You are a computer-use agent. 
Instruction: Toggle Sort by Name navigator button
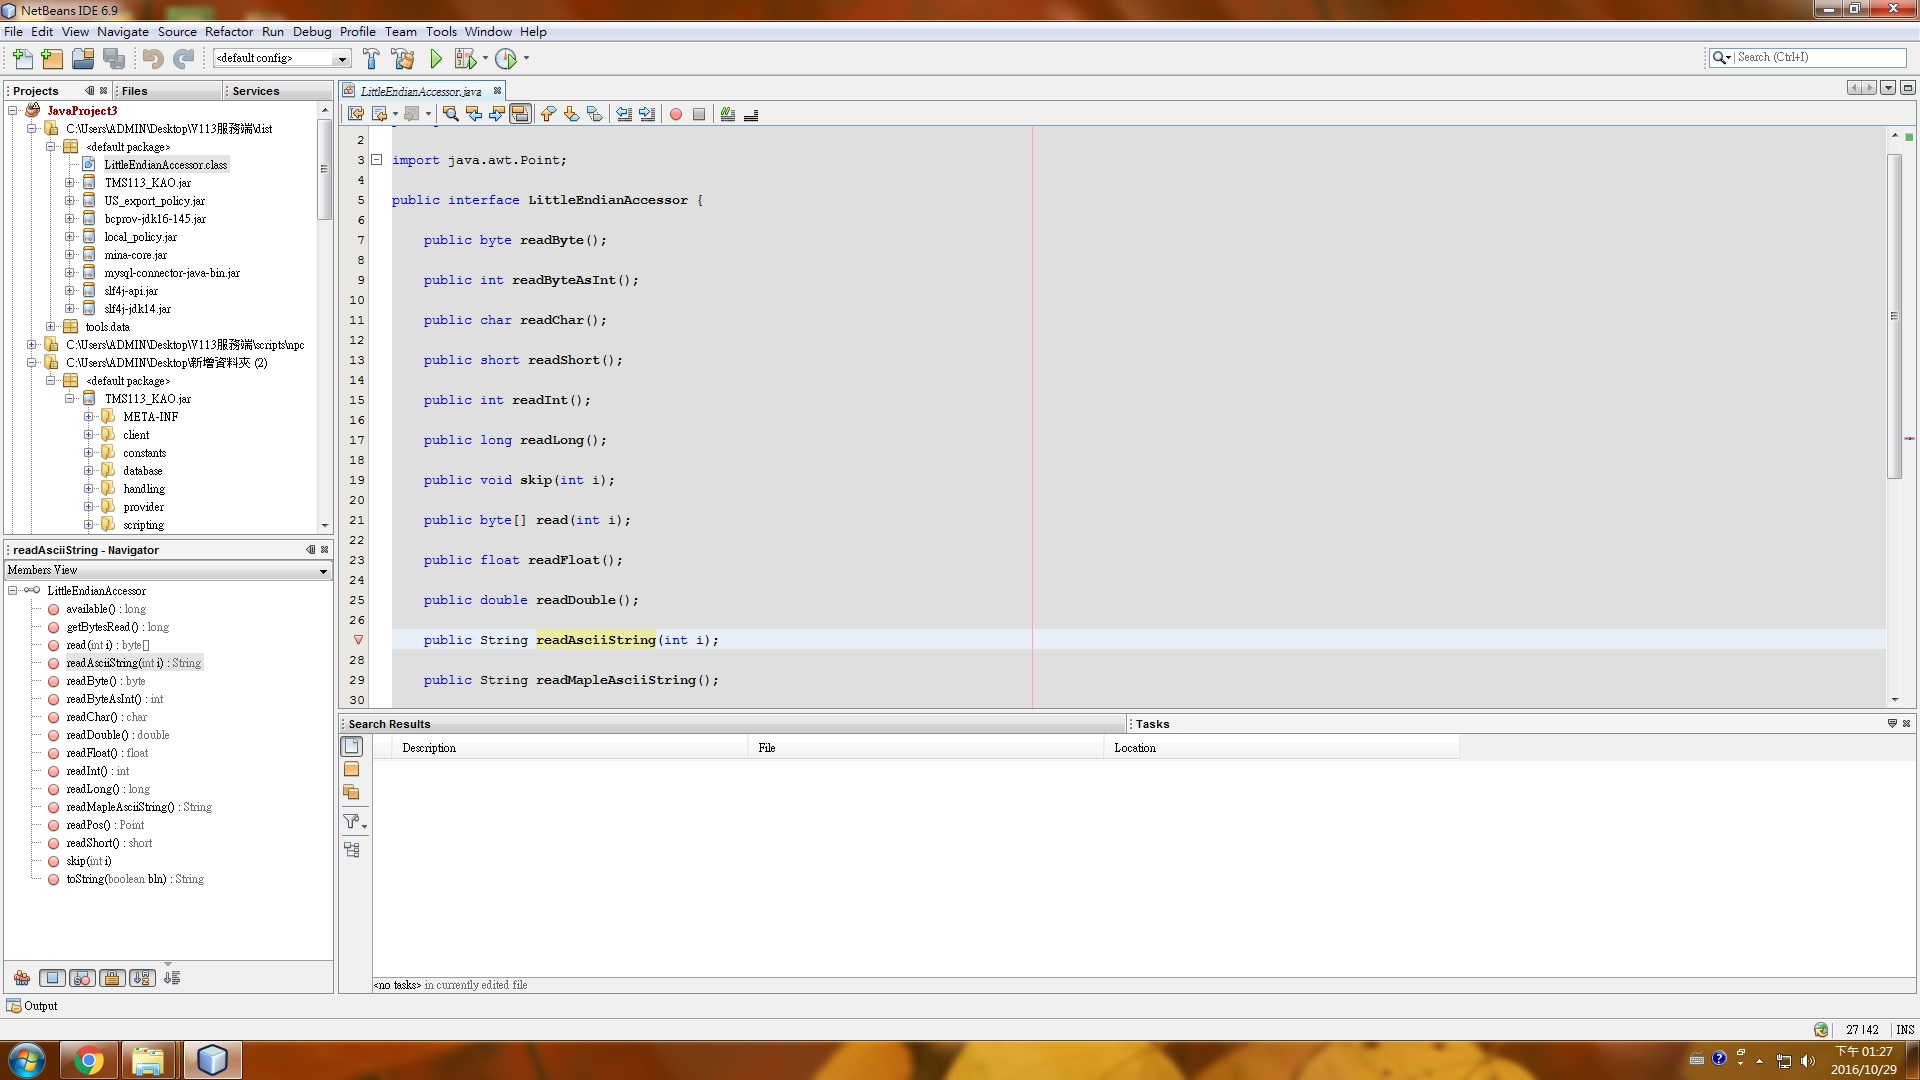[142, 978]
